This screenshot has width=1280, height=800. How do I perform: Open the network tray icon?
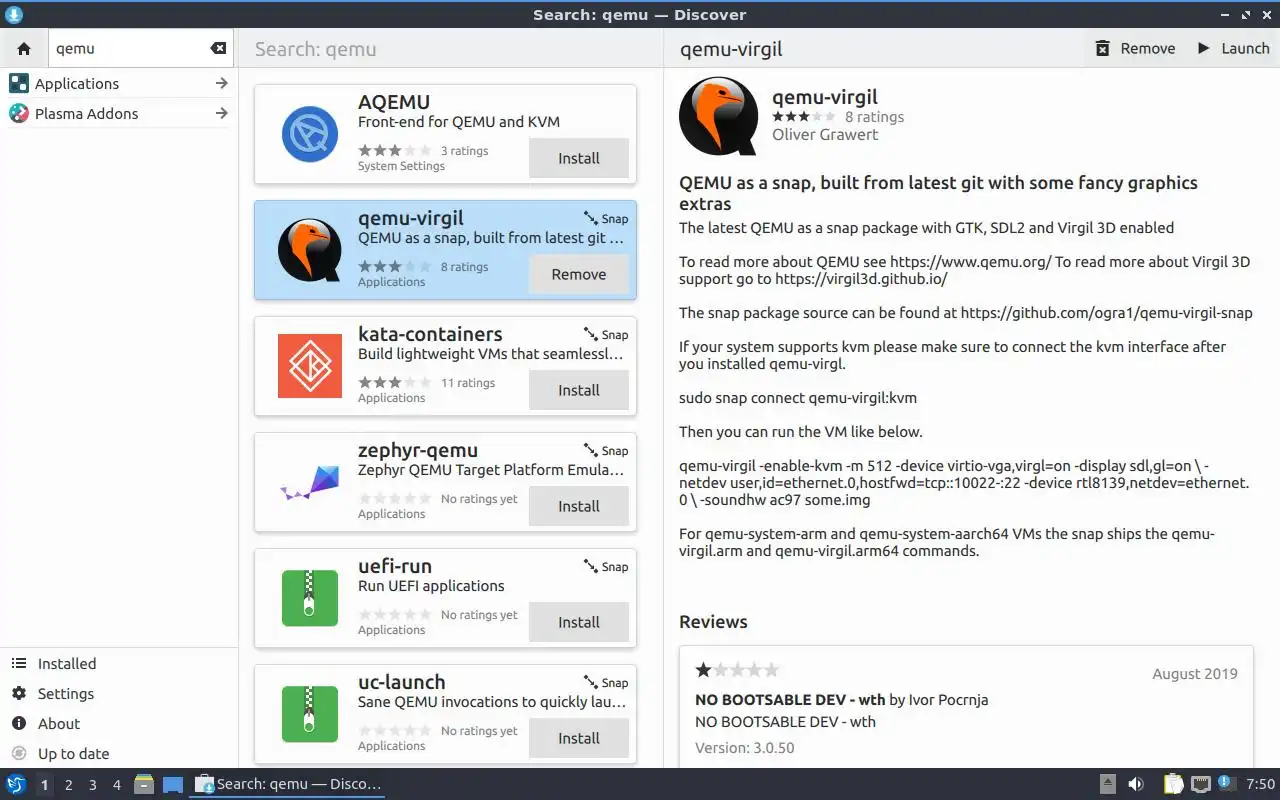(x=1200, y=784)
